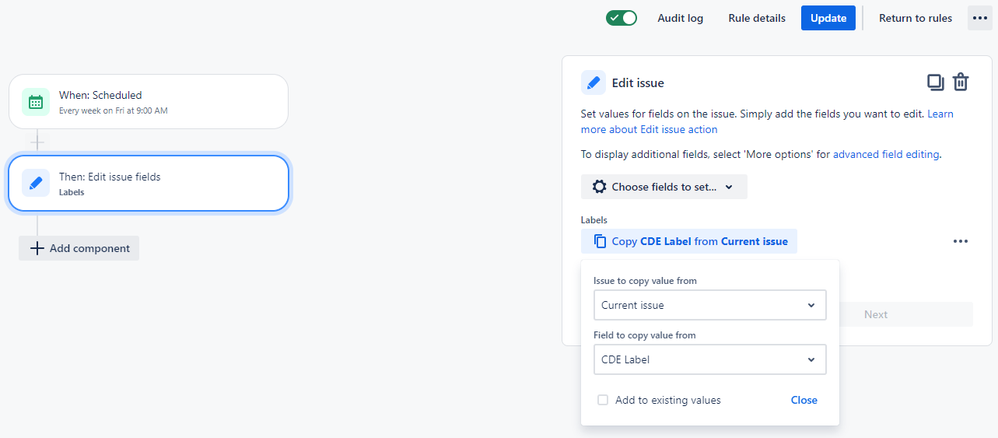Viewport: 998px width, 438px height.
Task: Click Close in the copy value popup
Action: pyautogui.click(x=804, y=400)
